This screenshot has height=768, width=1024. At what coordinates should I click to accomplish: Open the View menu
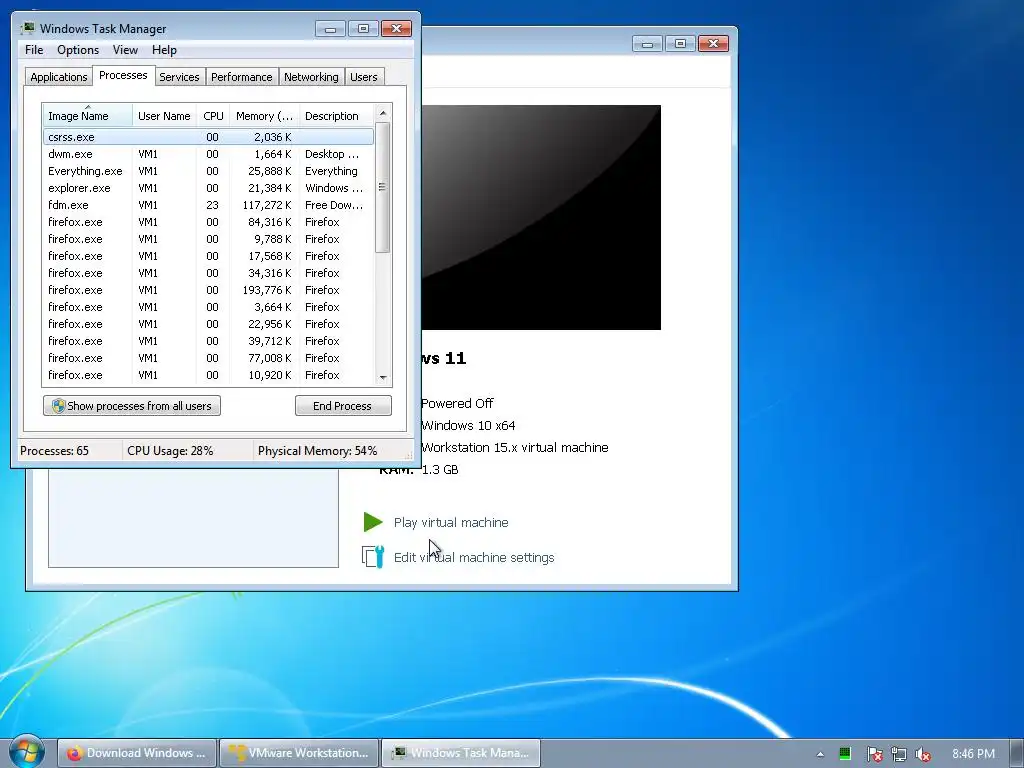pos(125,50)
